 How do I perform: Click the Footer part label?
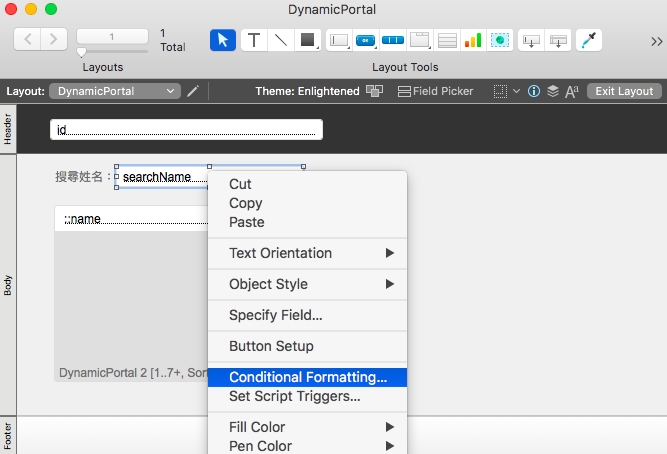click(x=8, y=435)
